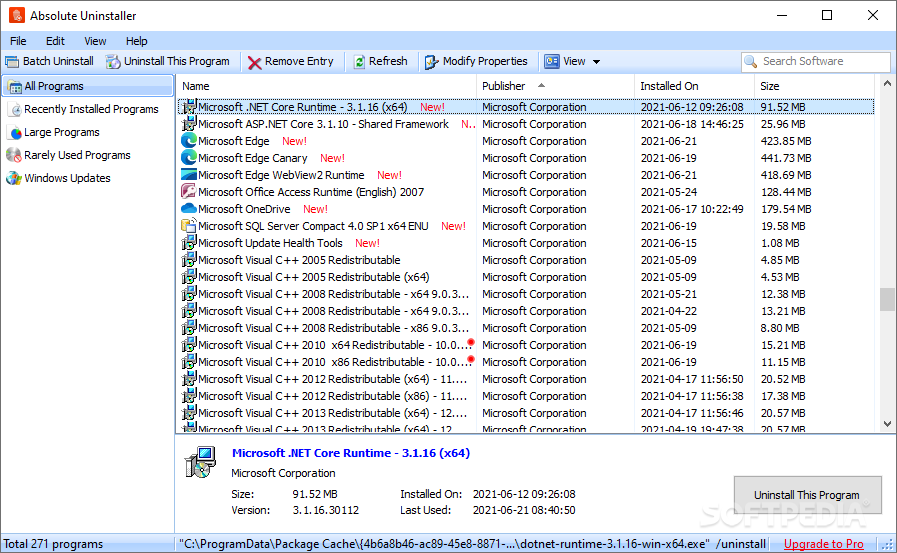Open the View dropdown arrow in toolbar

click(x=596, y=62)
